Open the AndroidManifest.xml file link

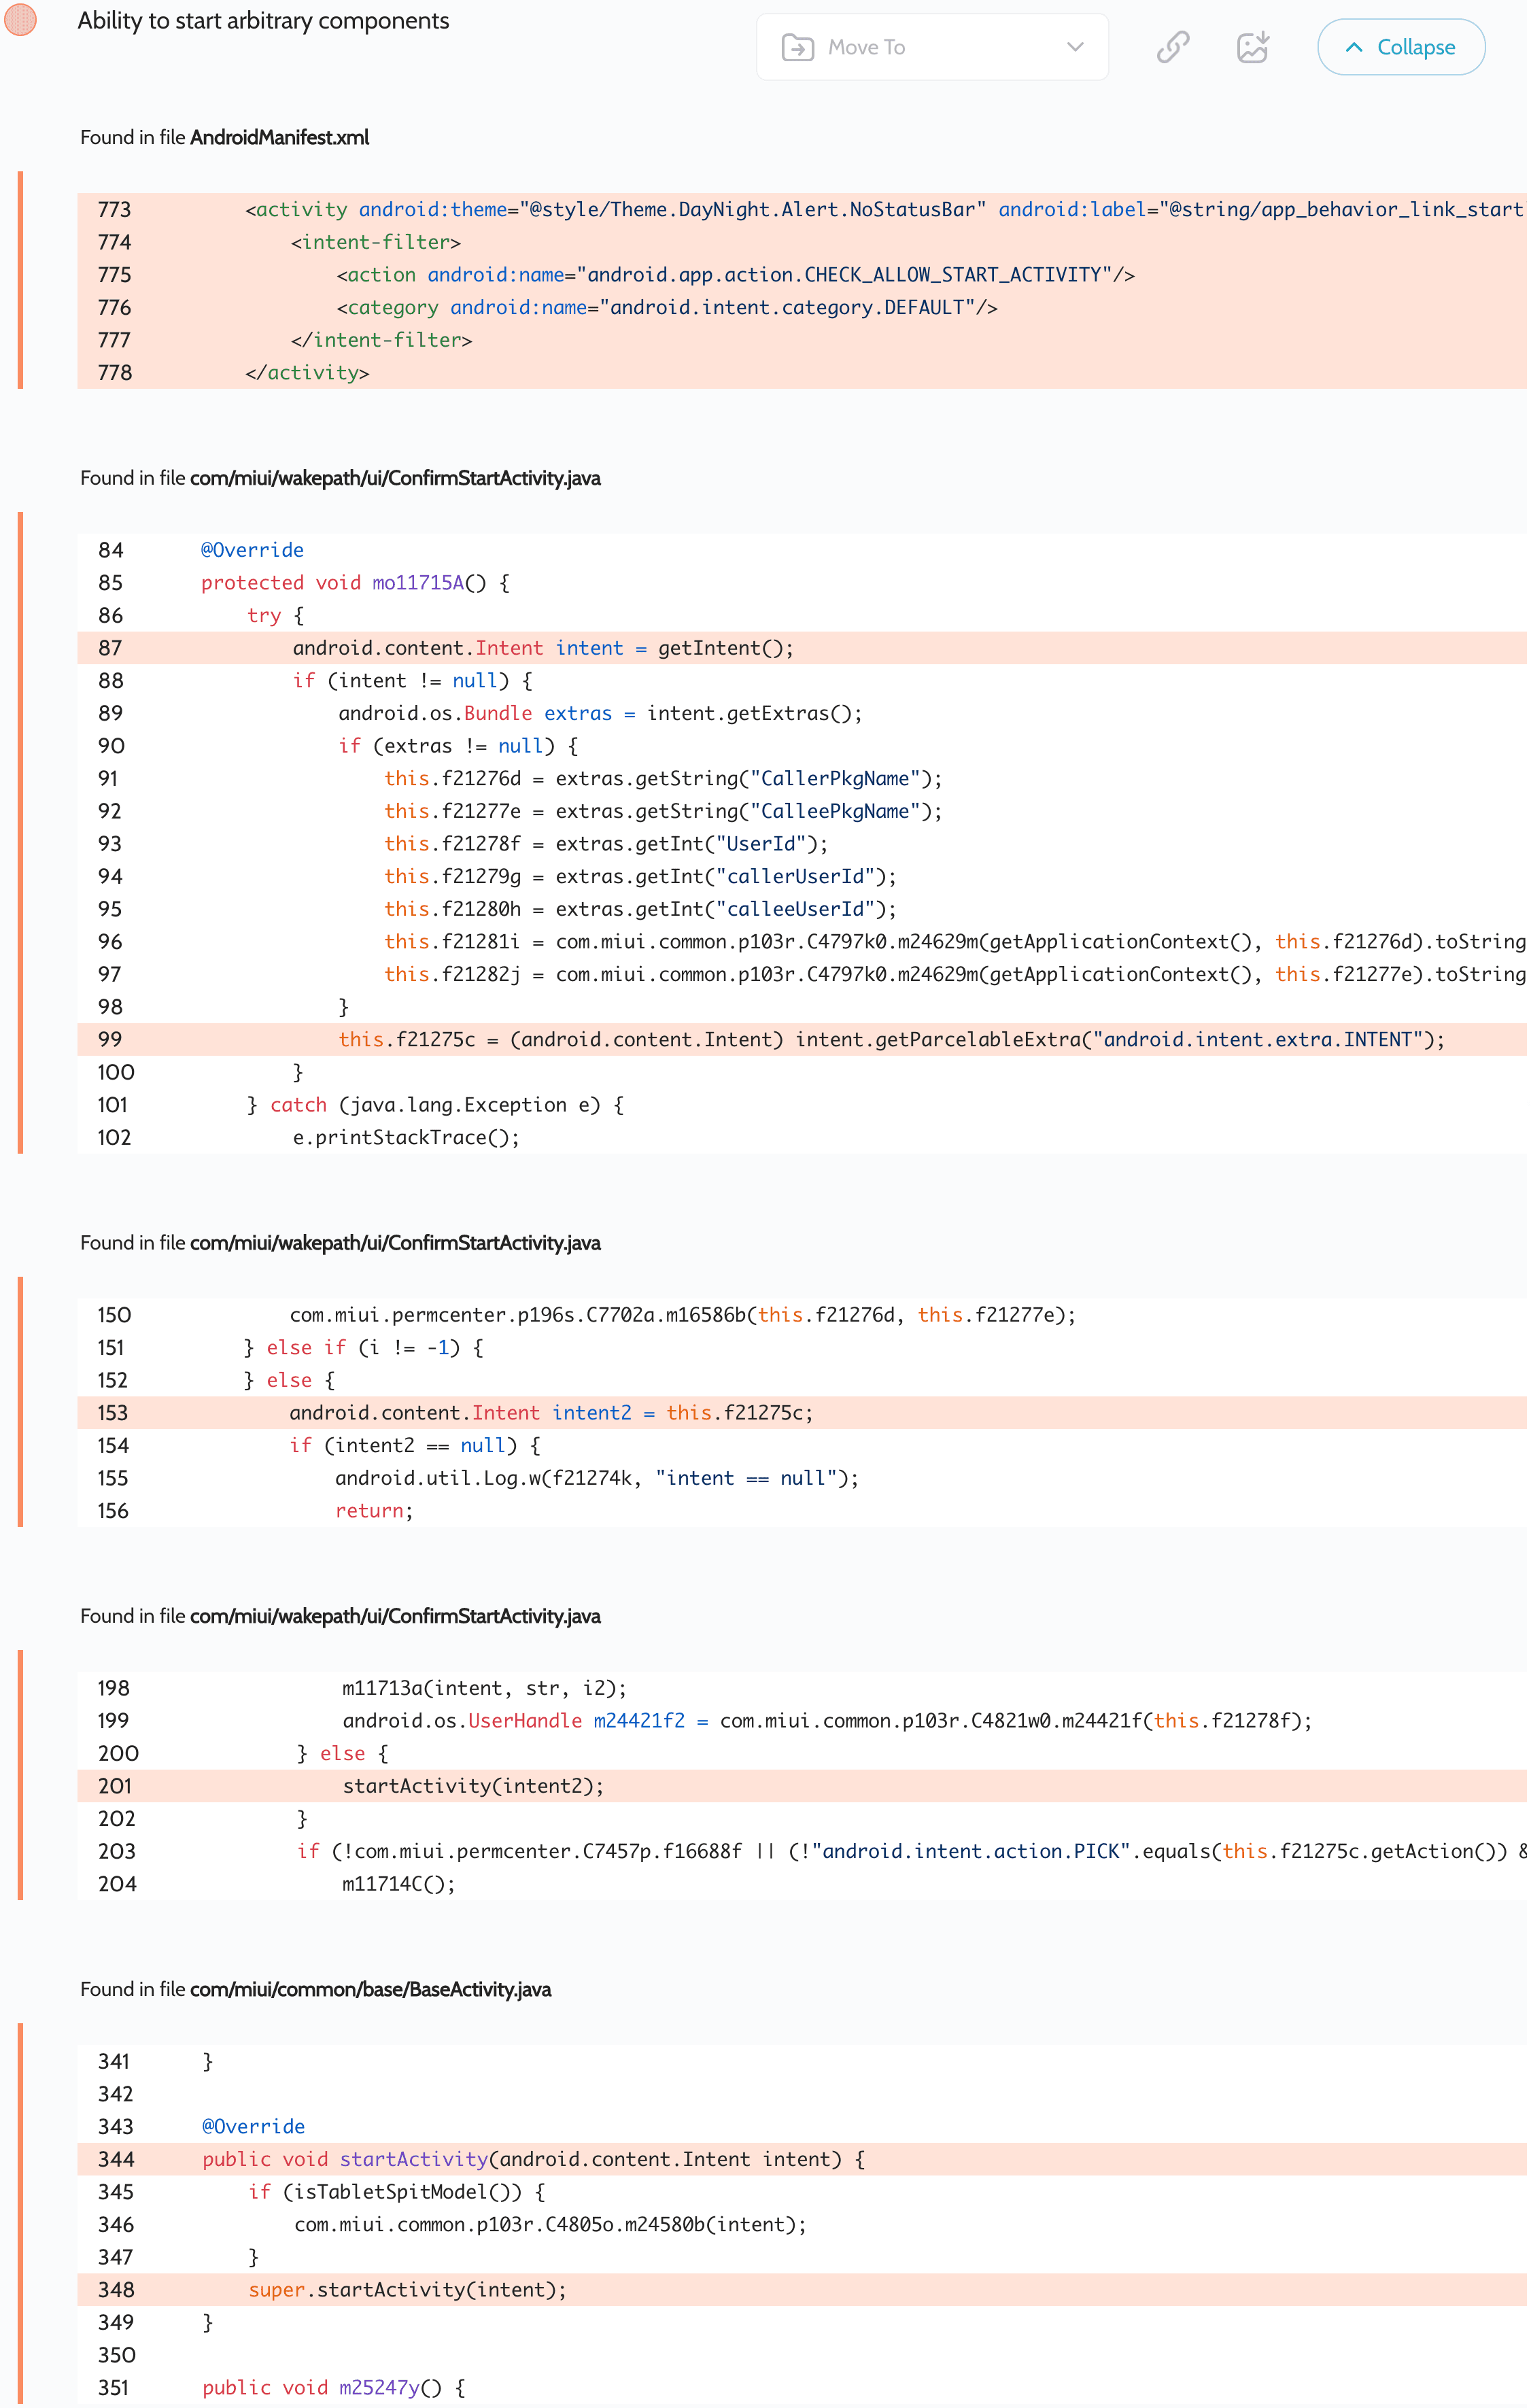coord(279,138)
